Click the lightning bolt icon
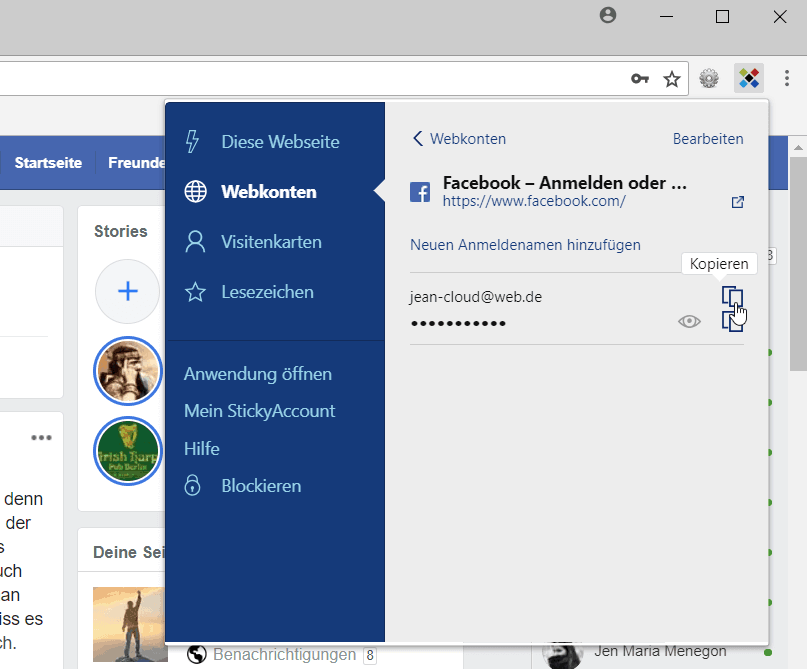The height and width of the screenshot is (669, 807). coord(192,142)
